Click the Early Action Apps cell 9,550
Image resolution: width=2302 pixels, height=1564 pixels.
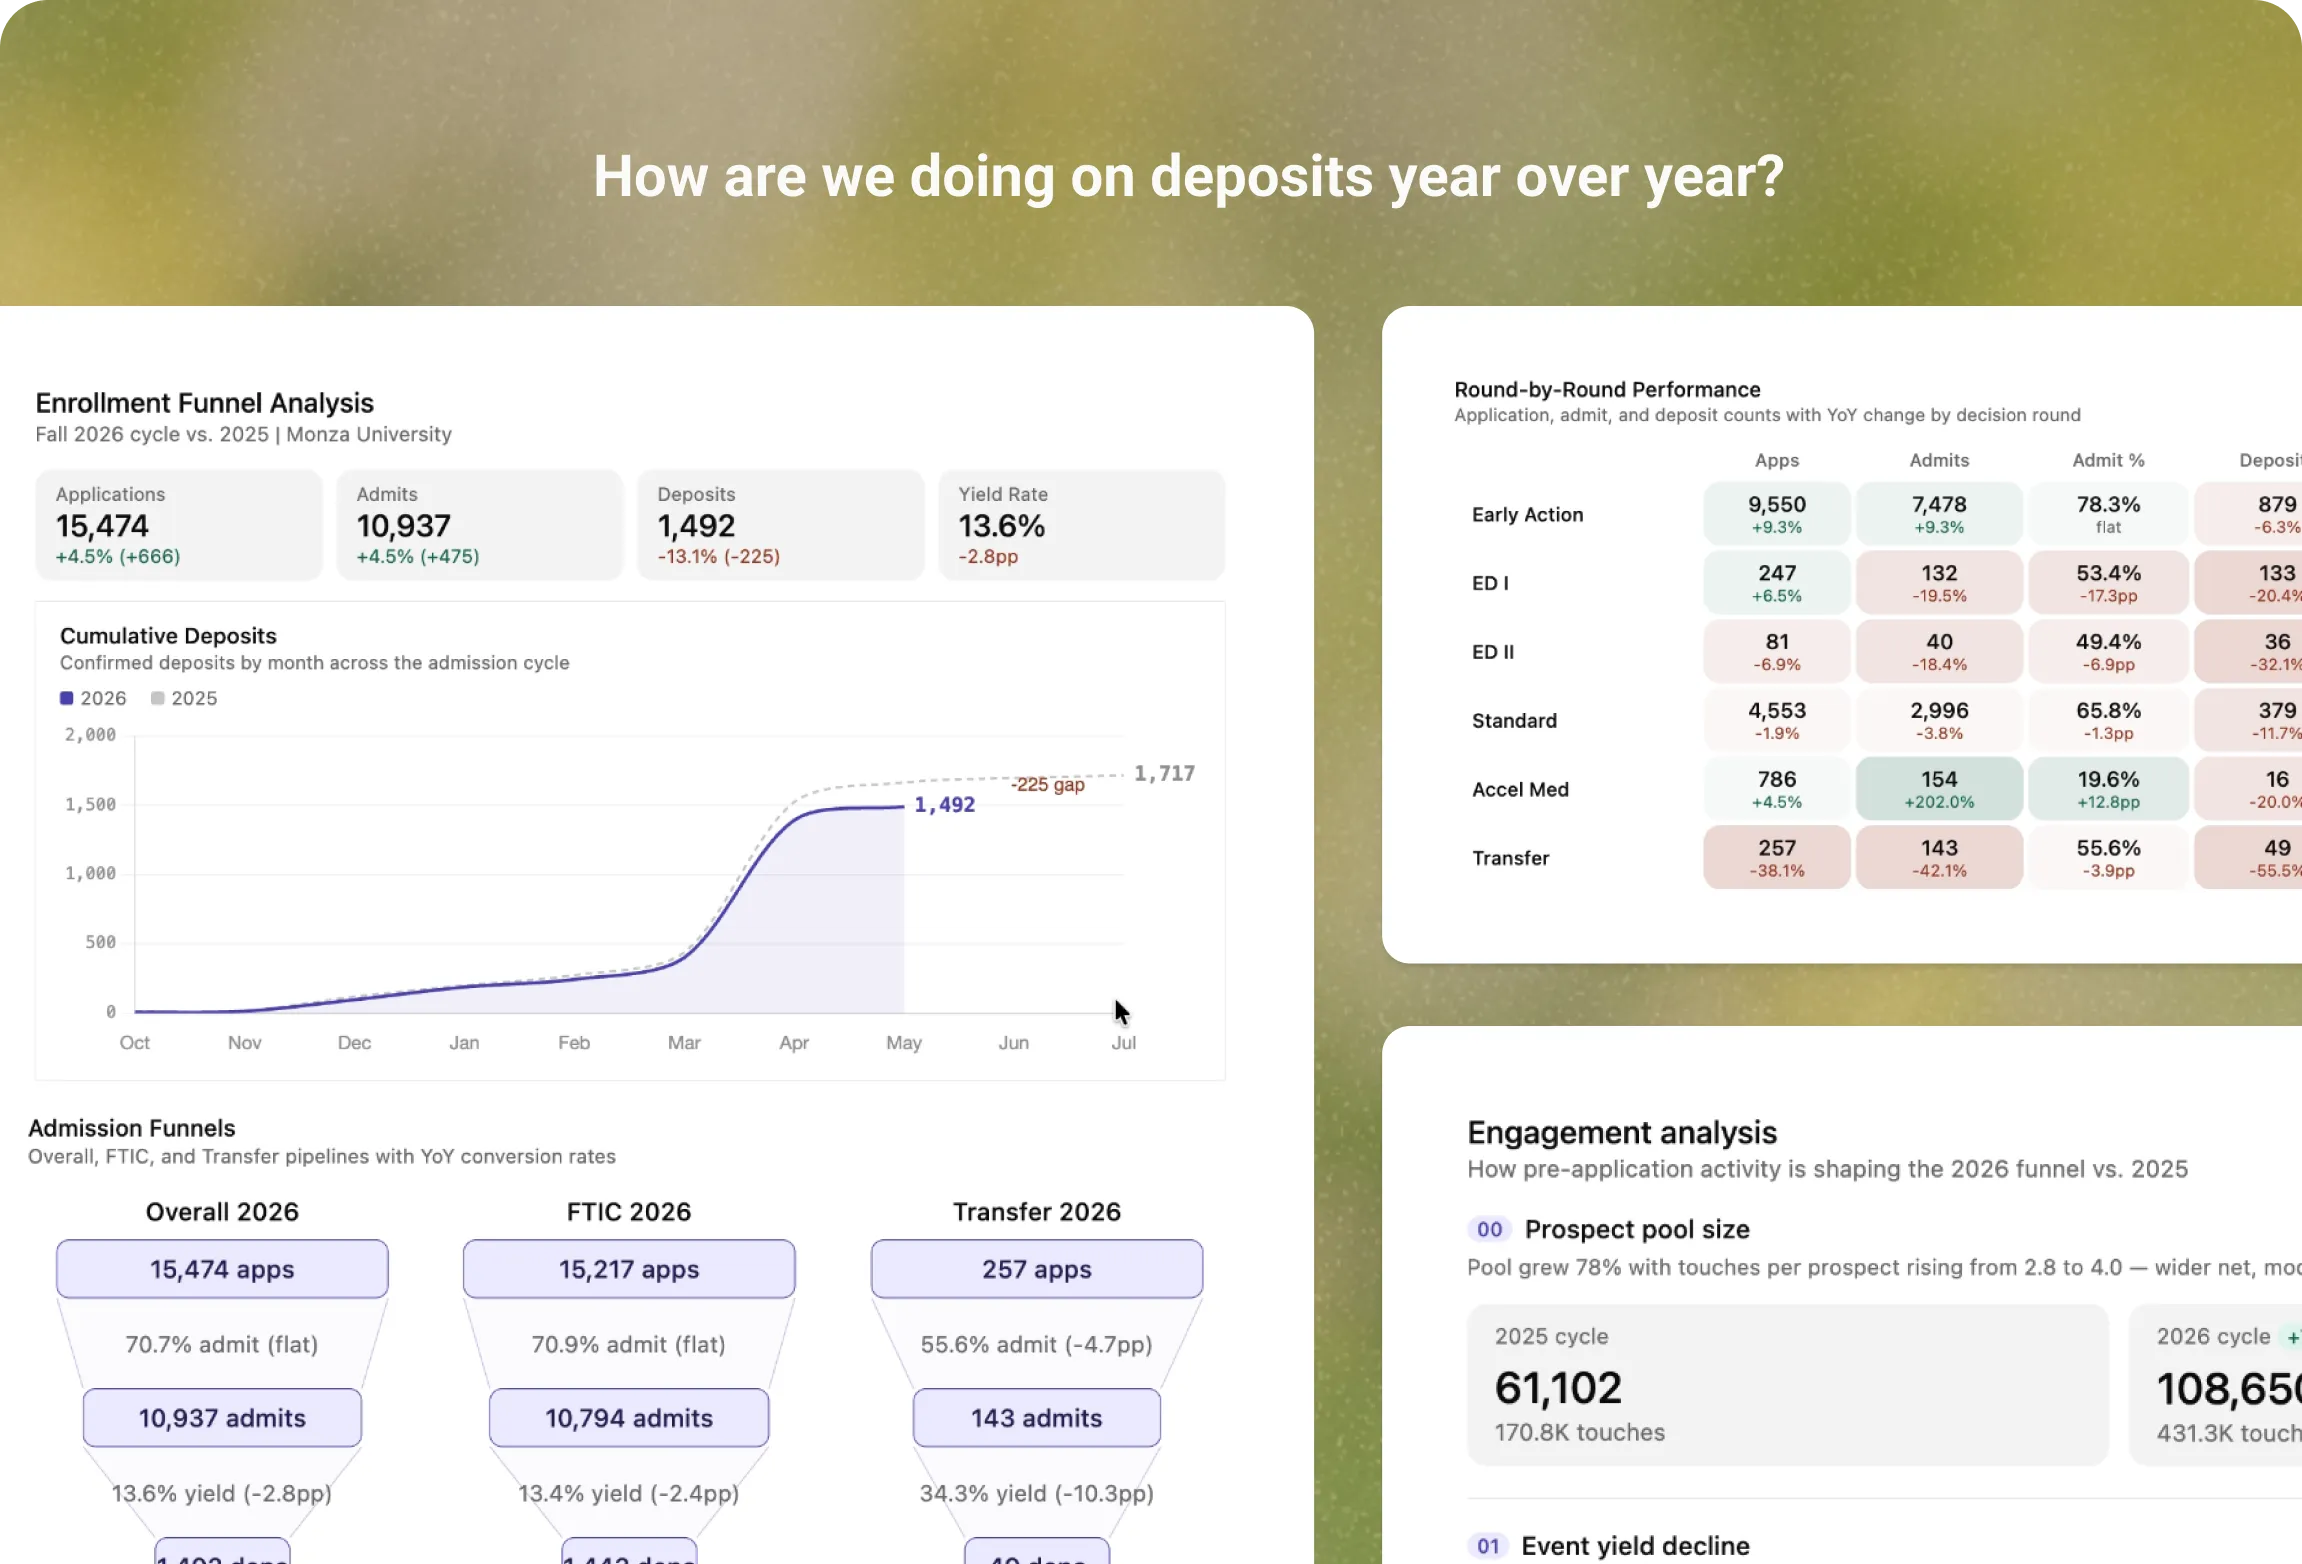[1777, 514]
